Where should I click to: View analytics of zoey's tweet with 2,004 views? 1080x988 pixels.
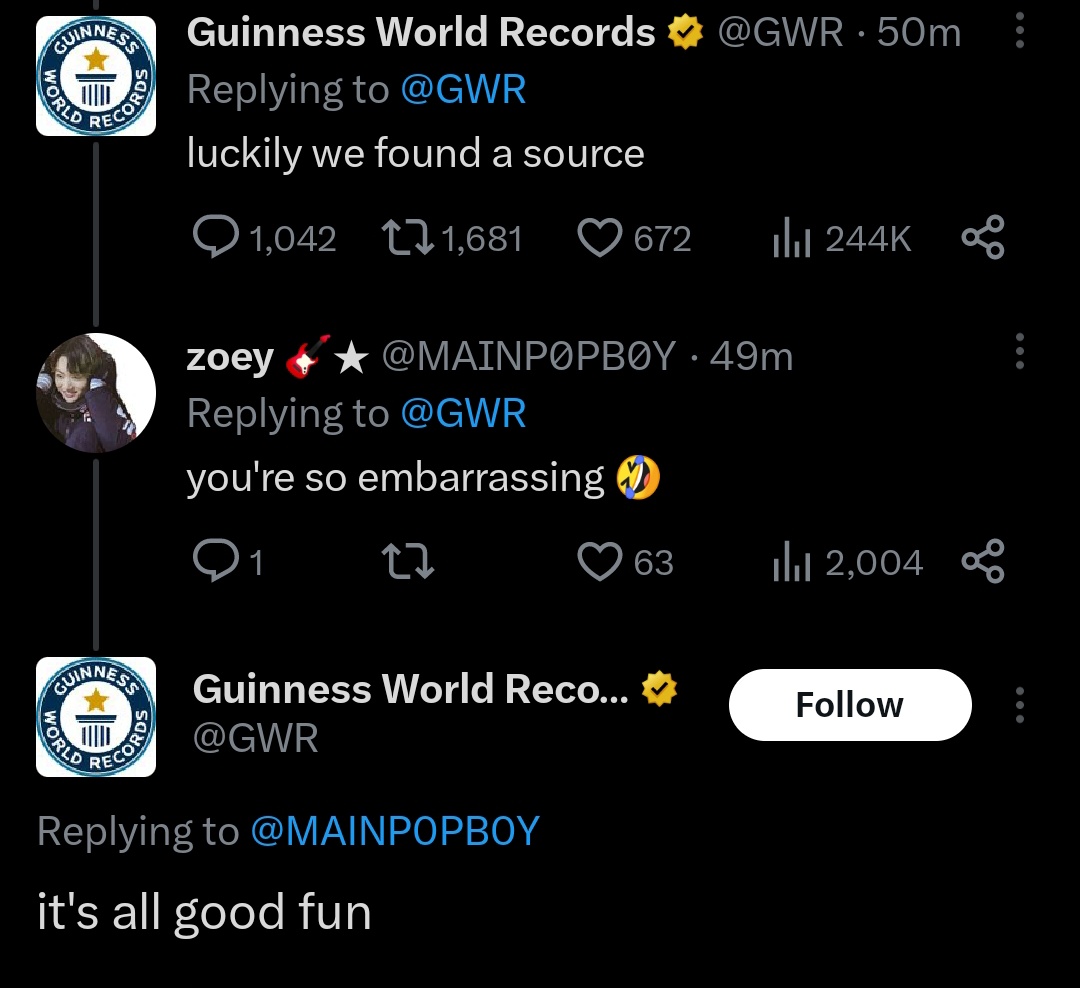790,562
